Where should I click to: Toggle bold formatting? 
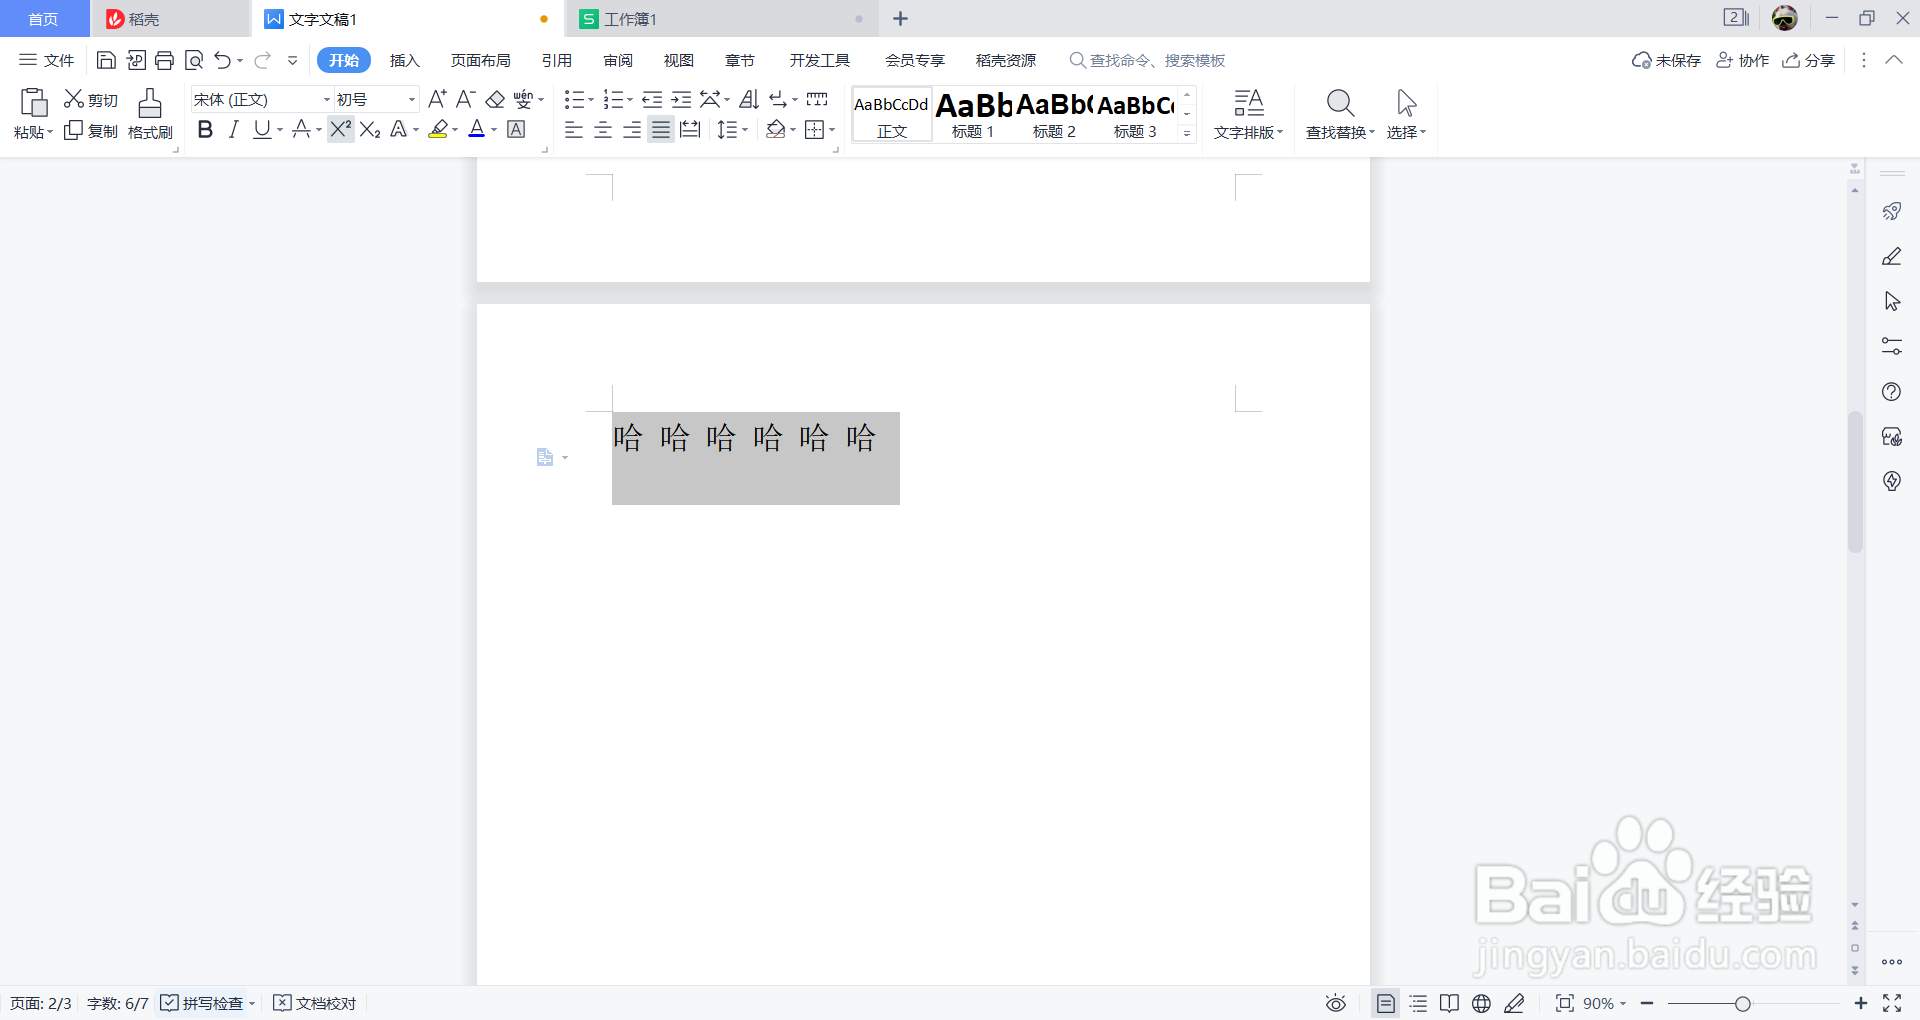(x=205, y=129)
